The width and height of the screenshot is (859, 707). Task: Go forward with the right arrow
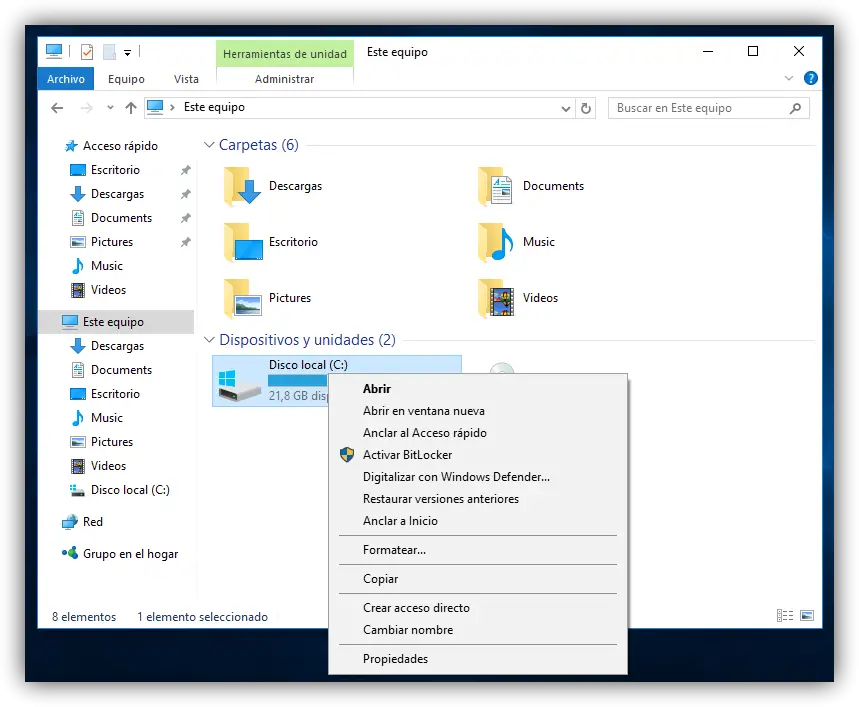[x=87, y=108]
